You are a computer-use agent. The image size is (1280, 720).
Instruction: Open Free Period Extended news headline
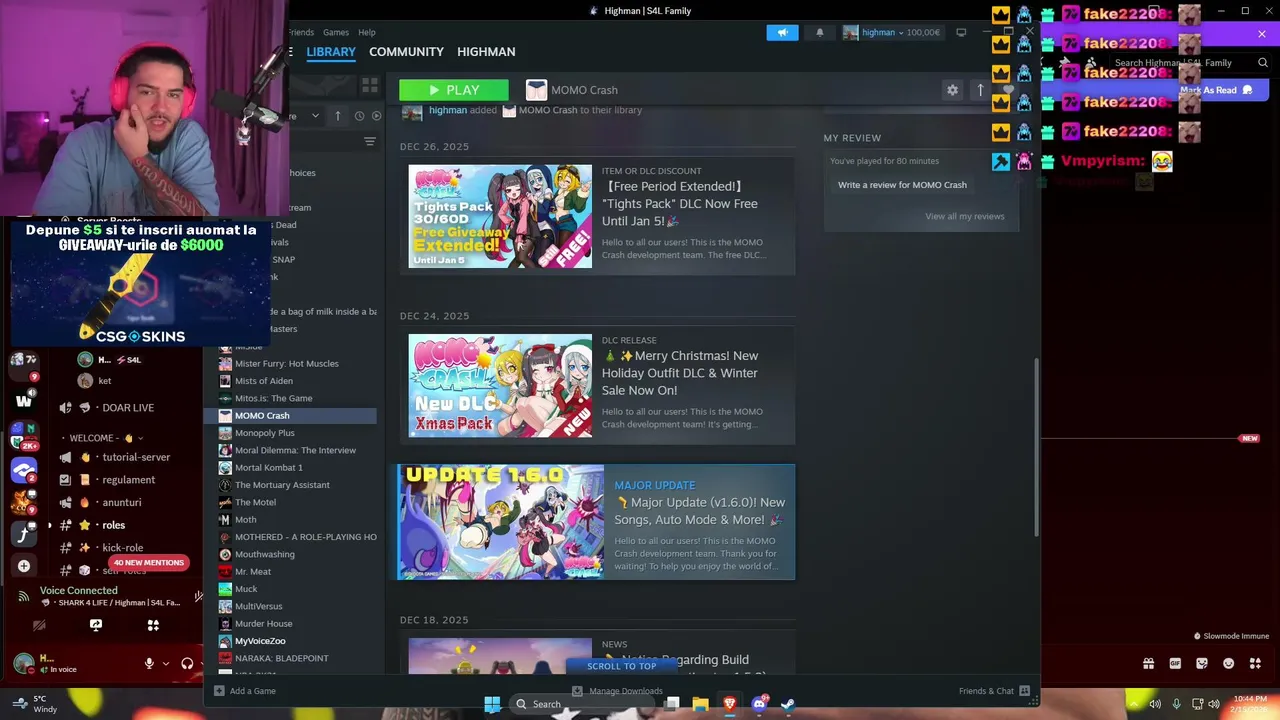(680, 204)
